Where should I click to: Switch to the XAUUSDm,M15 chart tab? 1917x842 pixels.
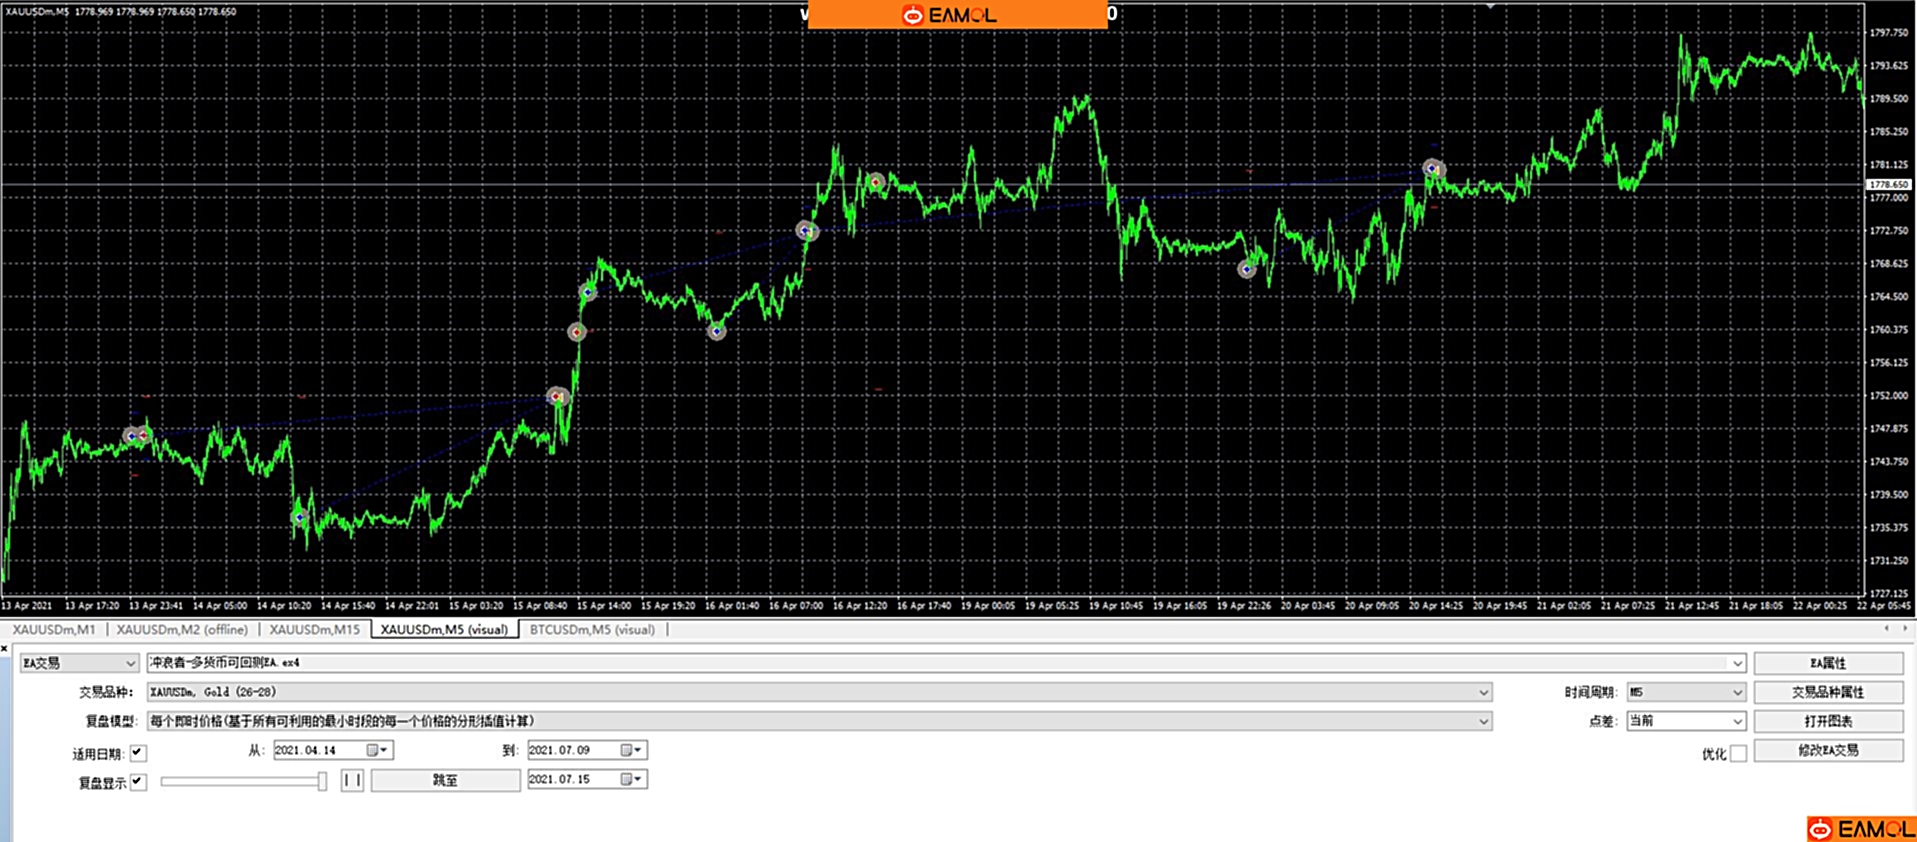314,629
